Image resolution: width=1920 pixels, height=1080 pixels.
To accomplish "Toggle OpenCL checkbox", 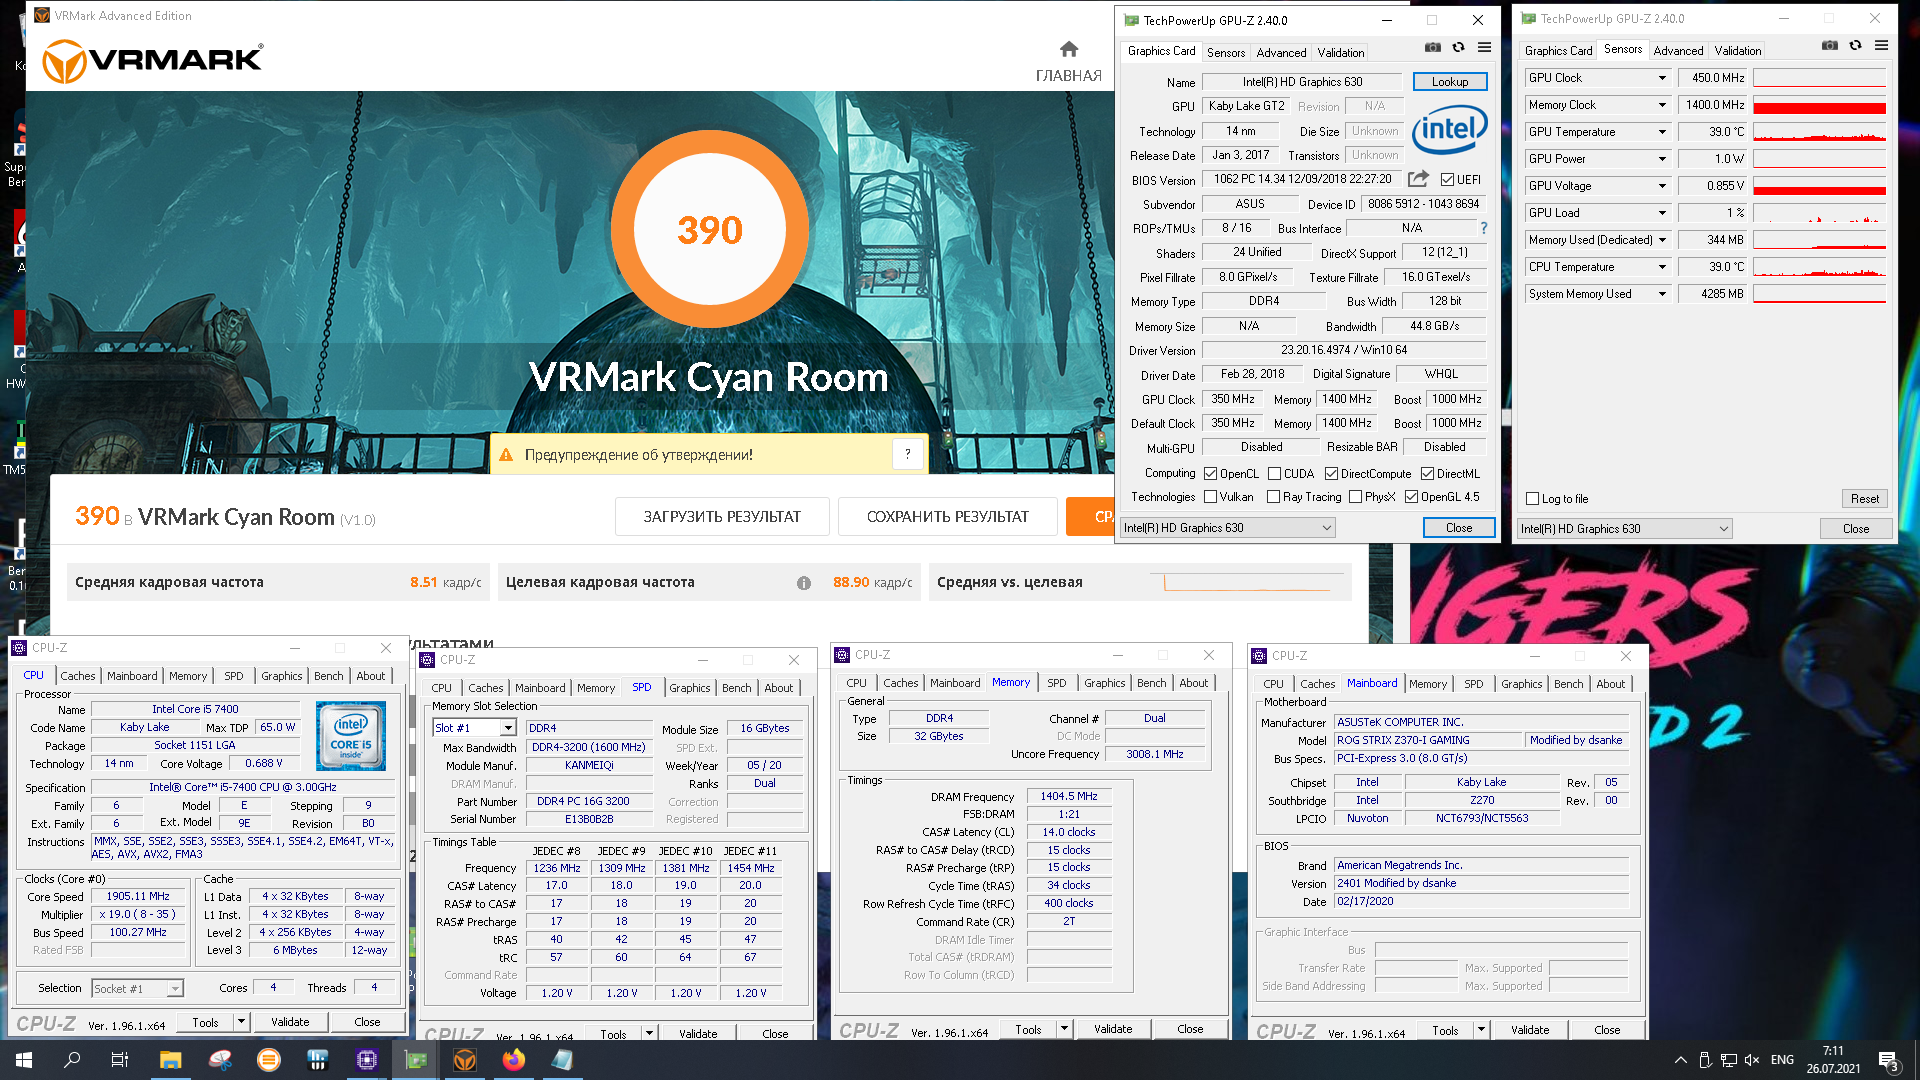I will [1211, 474].
